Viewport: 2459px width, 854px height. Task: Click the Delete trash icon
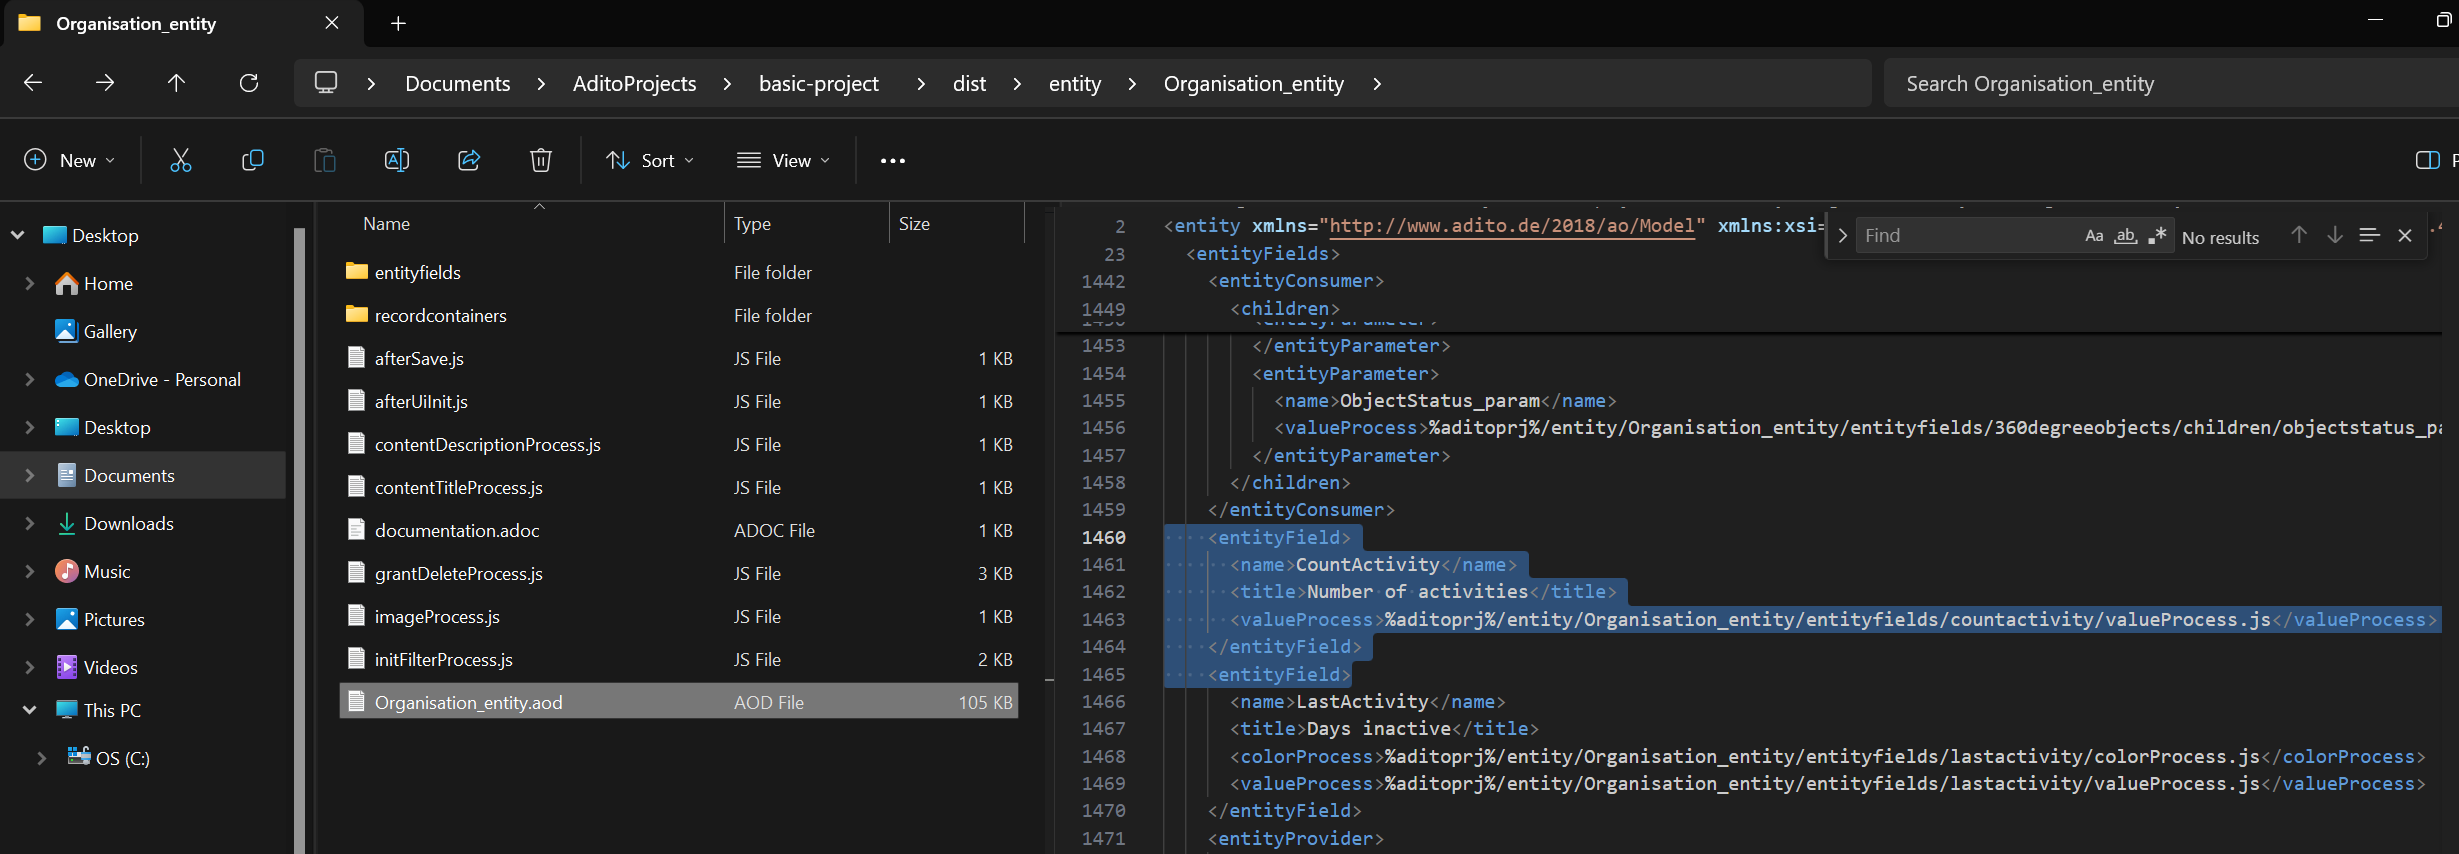point(541,160)
